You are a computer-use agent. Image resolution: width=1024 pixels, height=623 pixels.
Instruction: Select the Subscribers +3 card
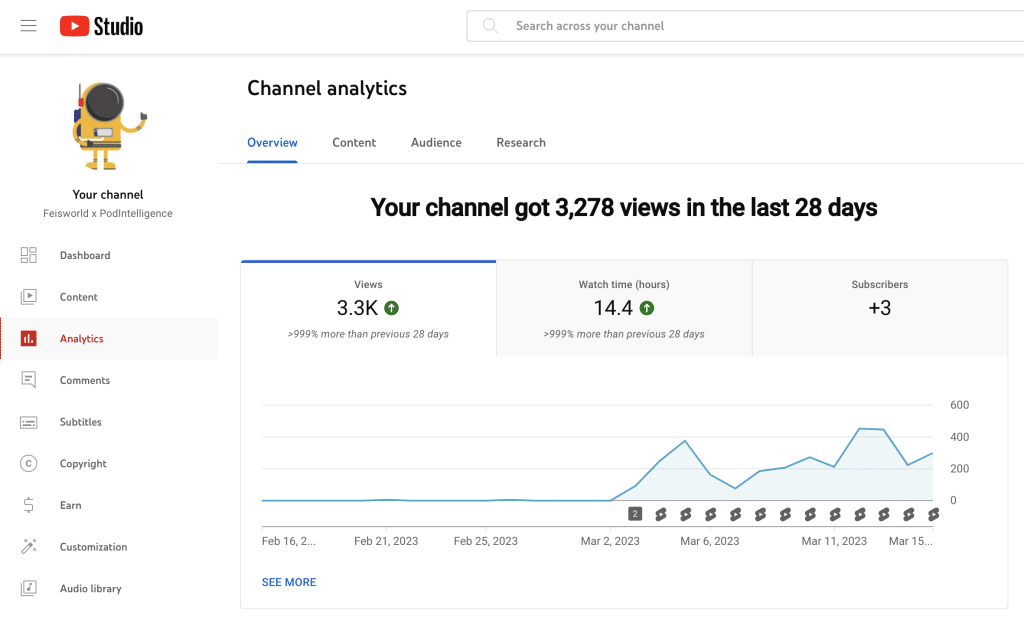coord(879,307)
